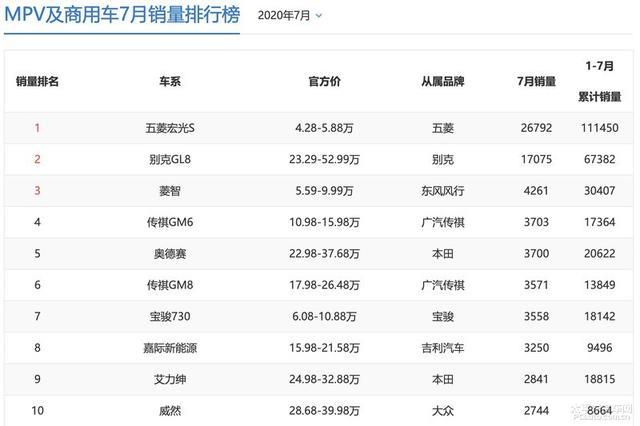
Task: Click July sales value 4261
Action: pos(536,191)
